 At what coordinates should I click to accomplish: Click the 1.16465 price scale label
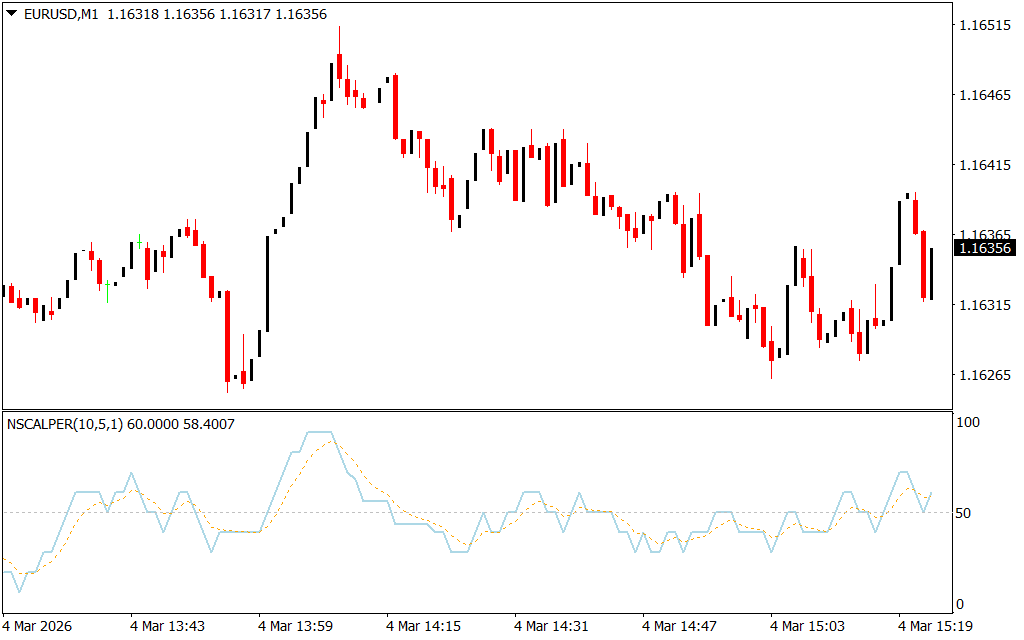[985, 95]
